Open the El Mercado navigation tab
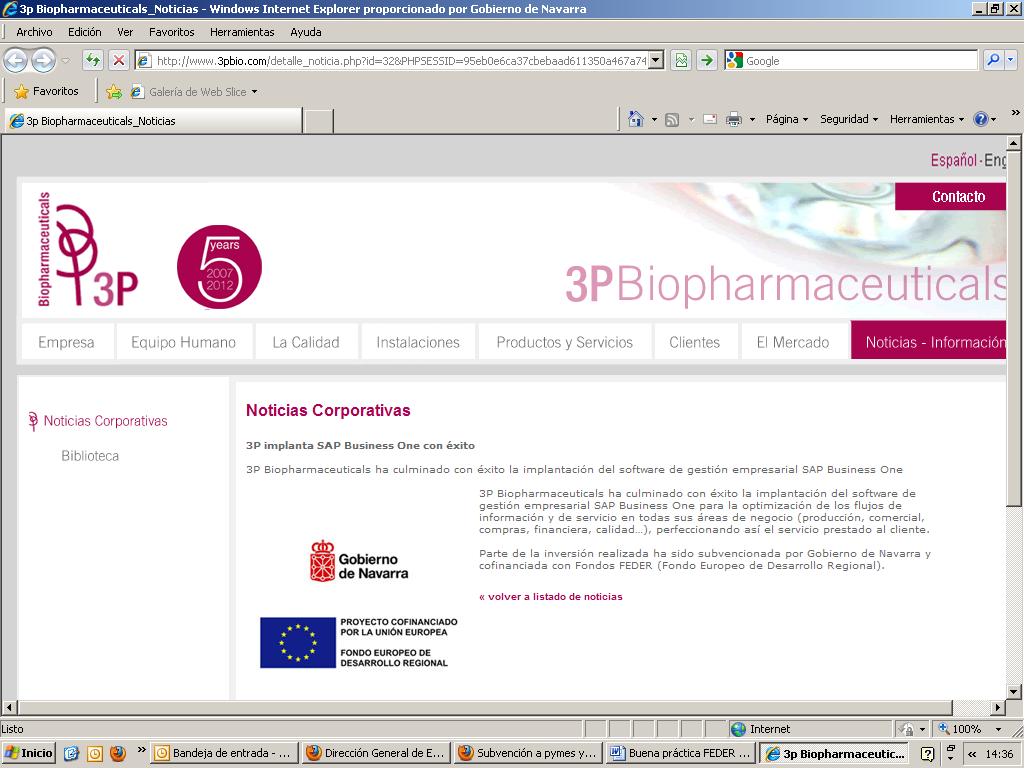Viewport: 1025px width, 769px height. click(x=793, y=342)
